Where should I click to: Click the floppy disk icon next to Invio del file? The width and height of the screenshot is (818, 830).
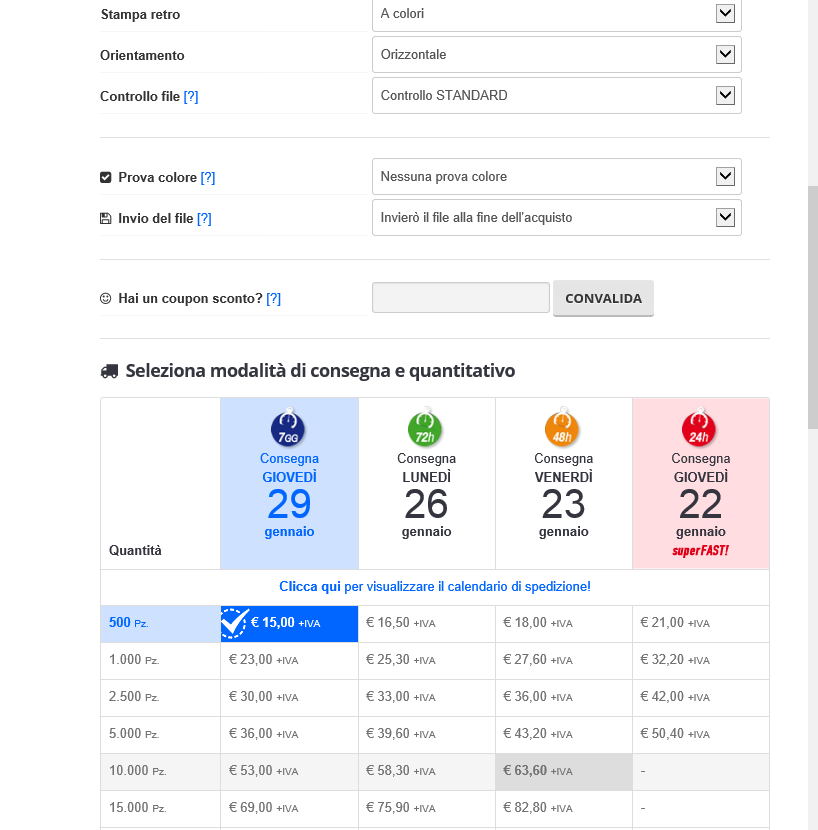click(x=106, y=218)
